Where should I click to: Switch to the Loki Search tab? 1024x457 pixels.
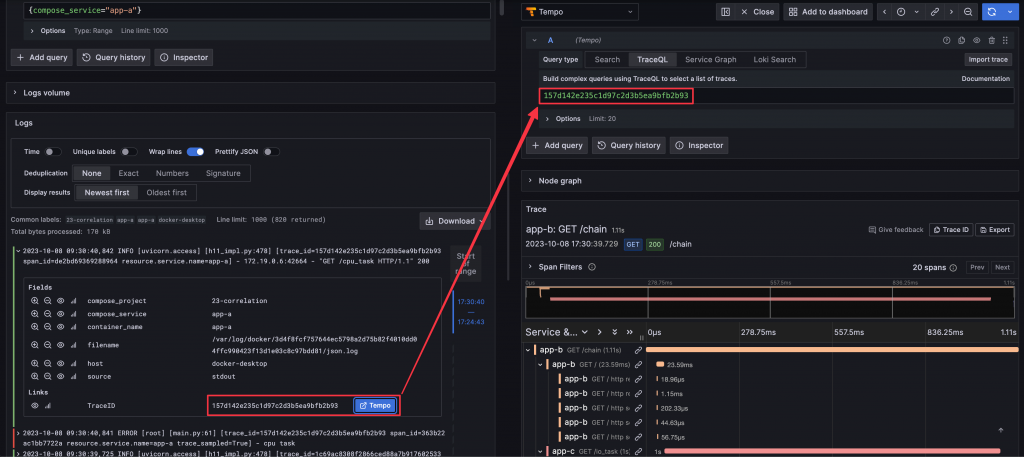(x=775, y=59)
